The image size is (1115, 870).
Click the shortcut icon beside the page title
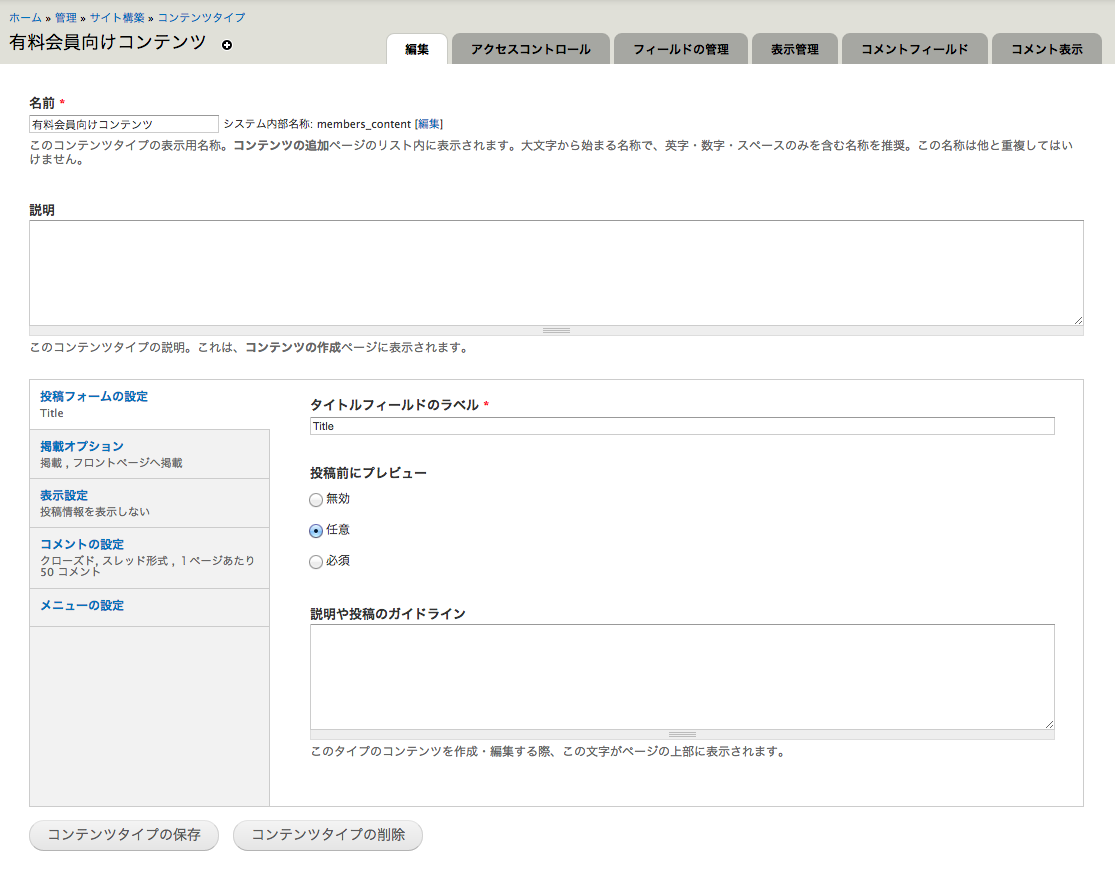[228, 43]
